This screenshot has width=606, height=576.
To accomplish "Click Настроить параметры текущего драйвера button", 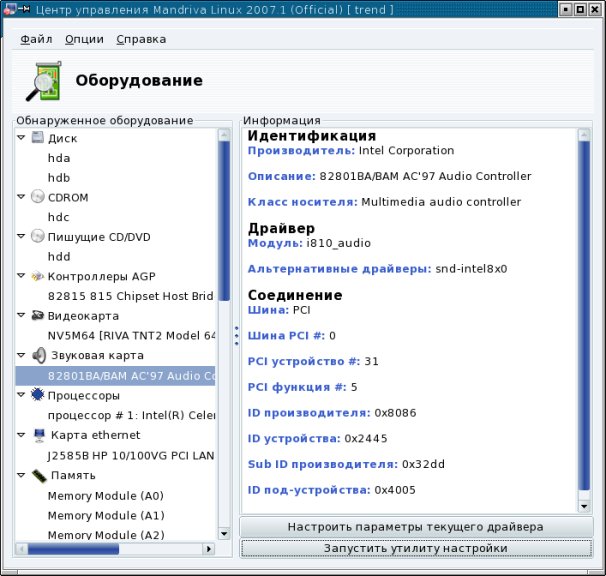I will (x=416, y=527).
